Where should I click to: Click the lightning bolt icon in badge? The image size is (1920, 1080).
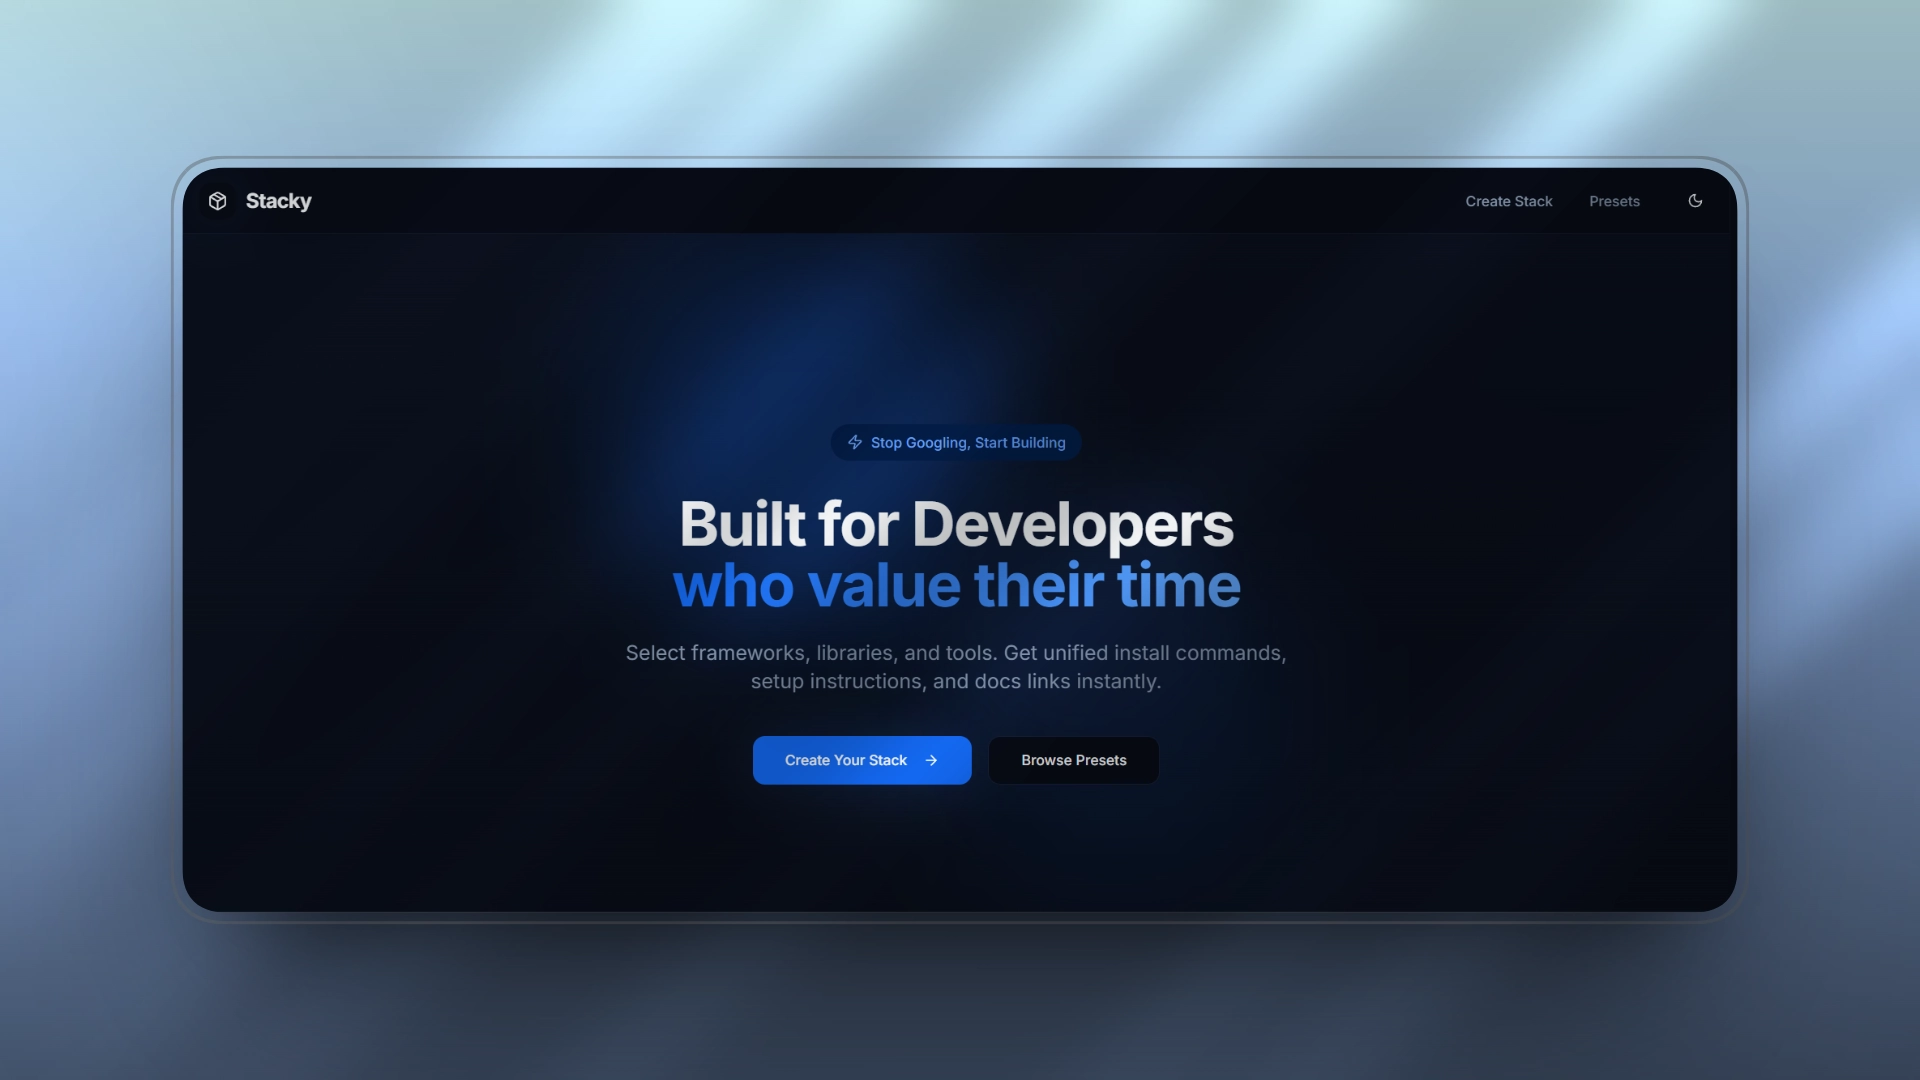[855, 442]
